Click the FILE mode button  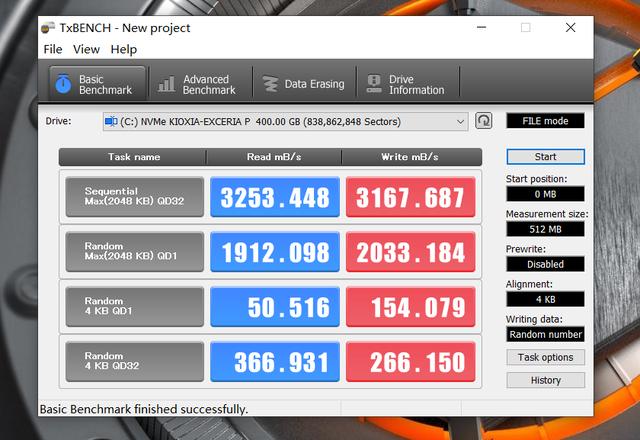pyautogui.click(x=545, y=121)
